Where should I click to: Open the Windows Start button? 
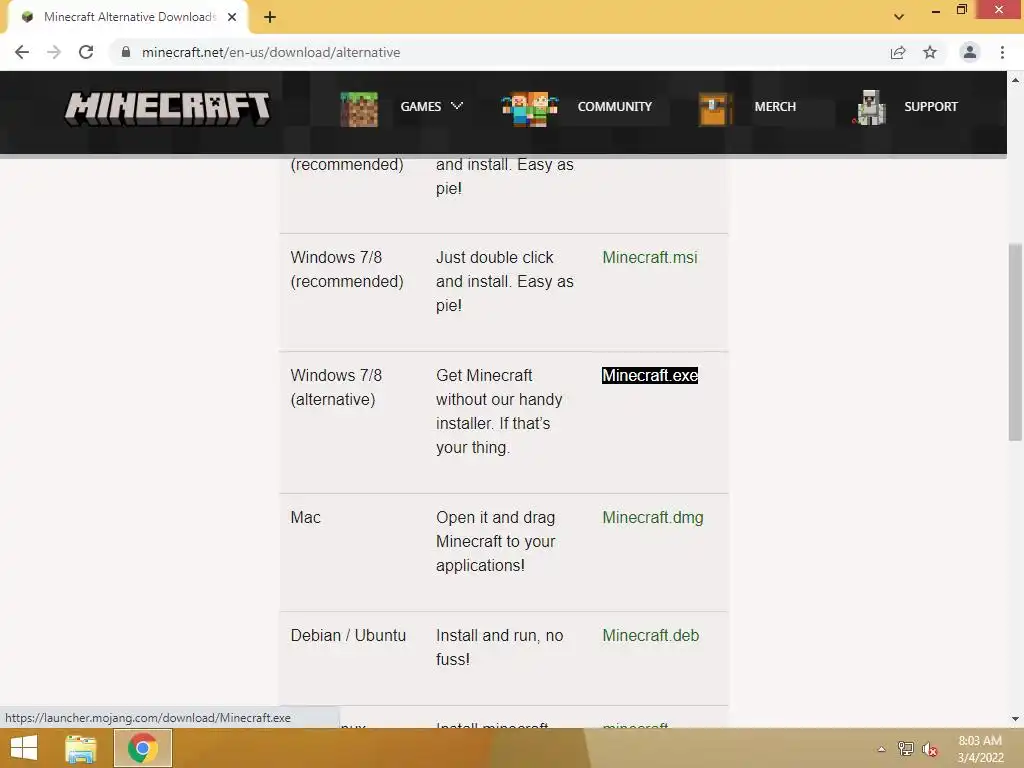pyautogui.click(x=24, y=748)
